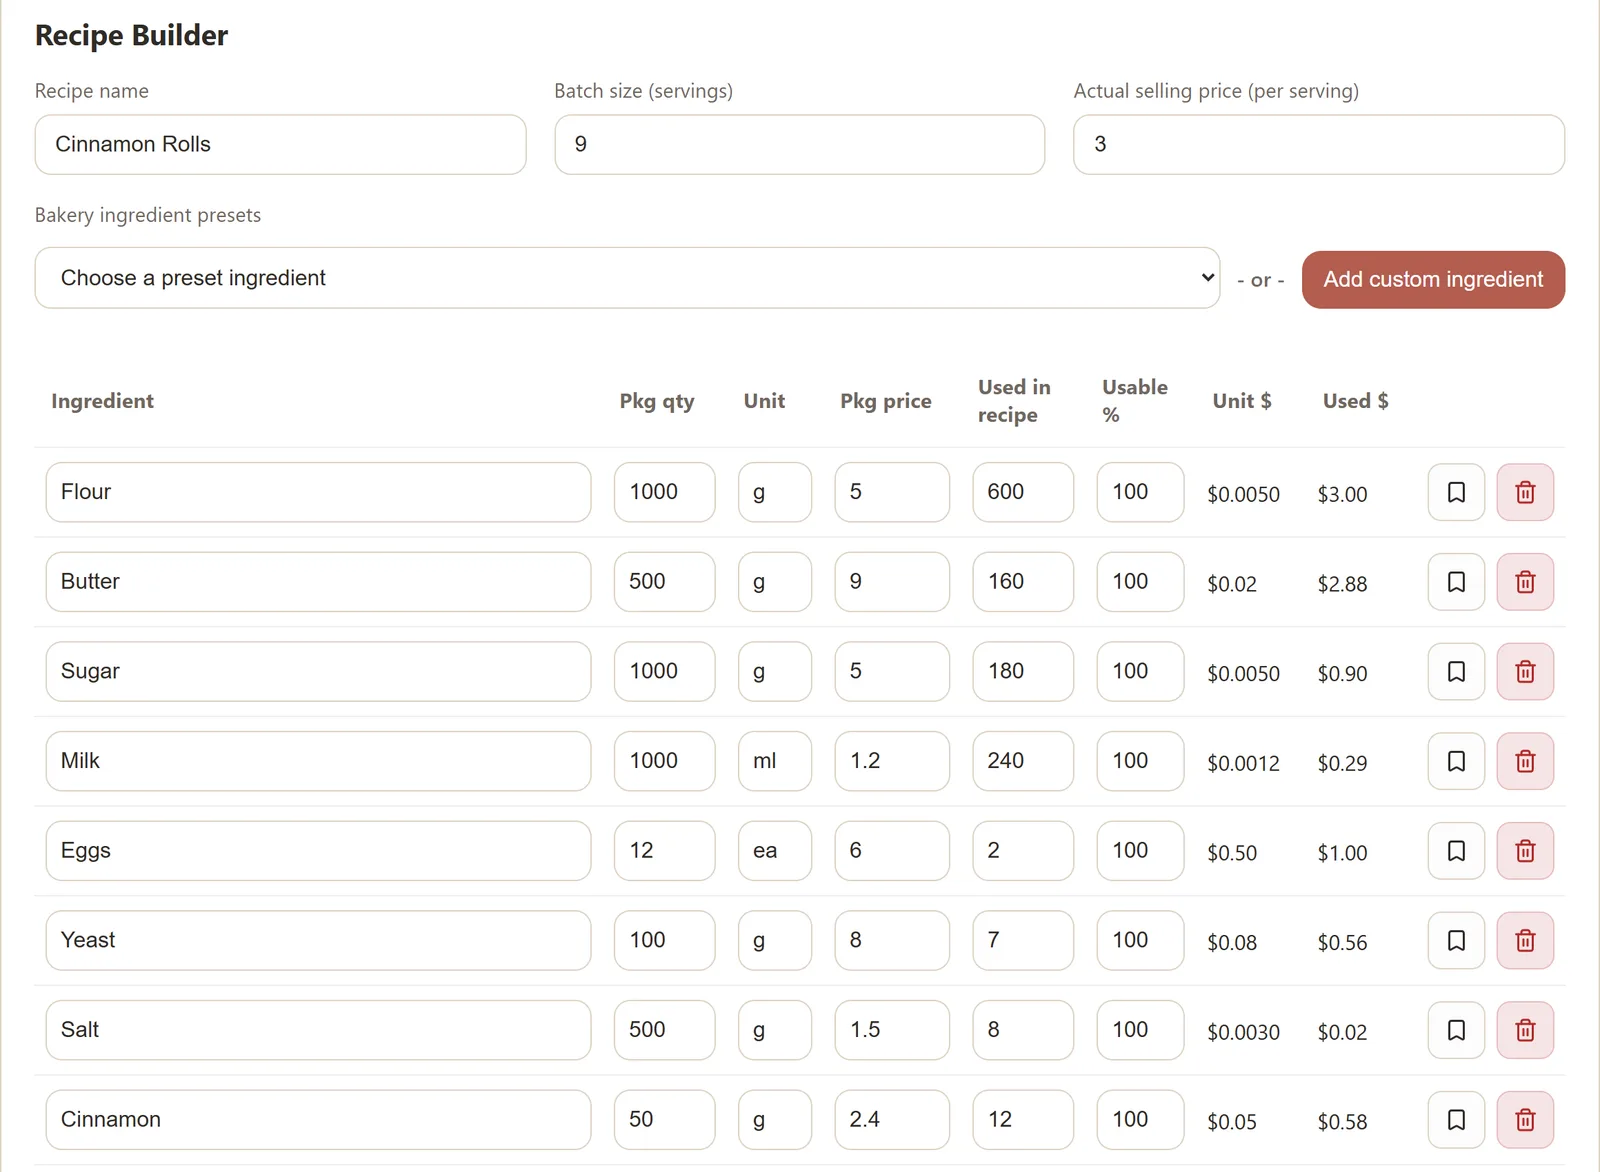The image size is (1600, 1172).
Task: Delete the Flour ingredient row
Action: [x=1525, y=492]
